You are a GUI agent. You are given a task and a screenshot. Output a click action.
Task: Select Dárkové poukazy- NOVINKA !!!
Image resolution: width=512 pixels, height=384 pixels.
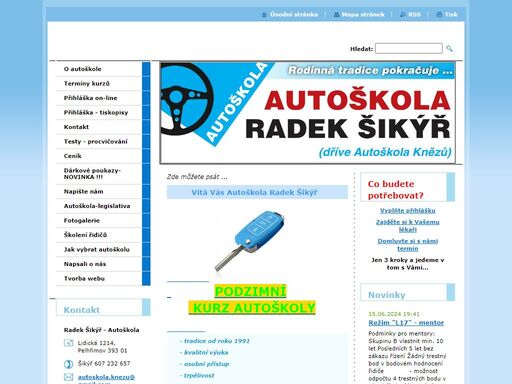pos(99,174)
